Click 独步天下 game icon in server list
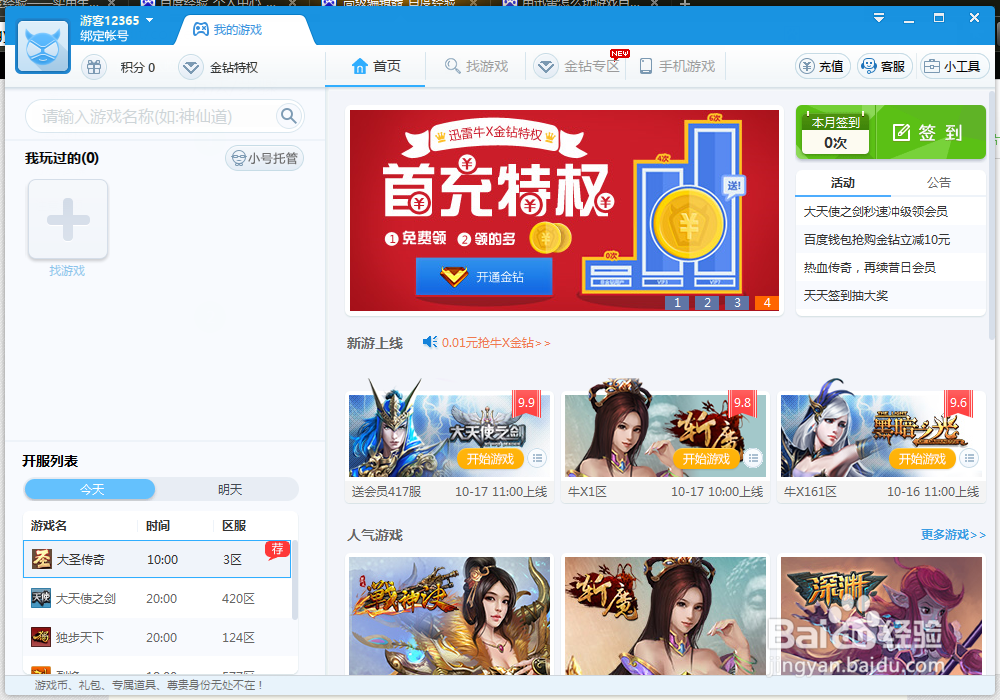The height and width of the screenshot is (700, 1000). (x=41, y=637)
